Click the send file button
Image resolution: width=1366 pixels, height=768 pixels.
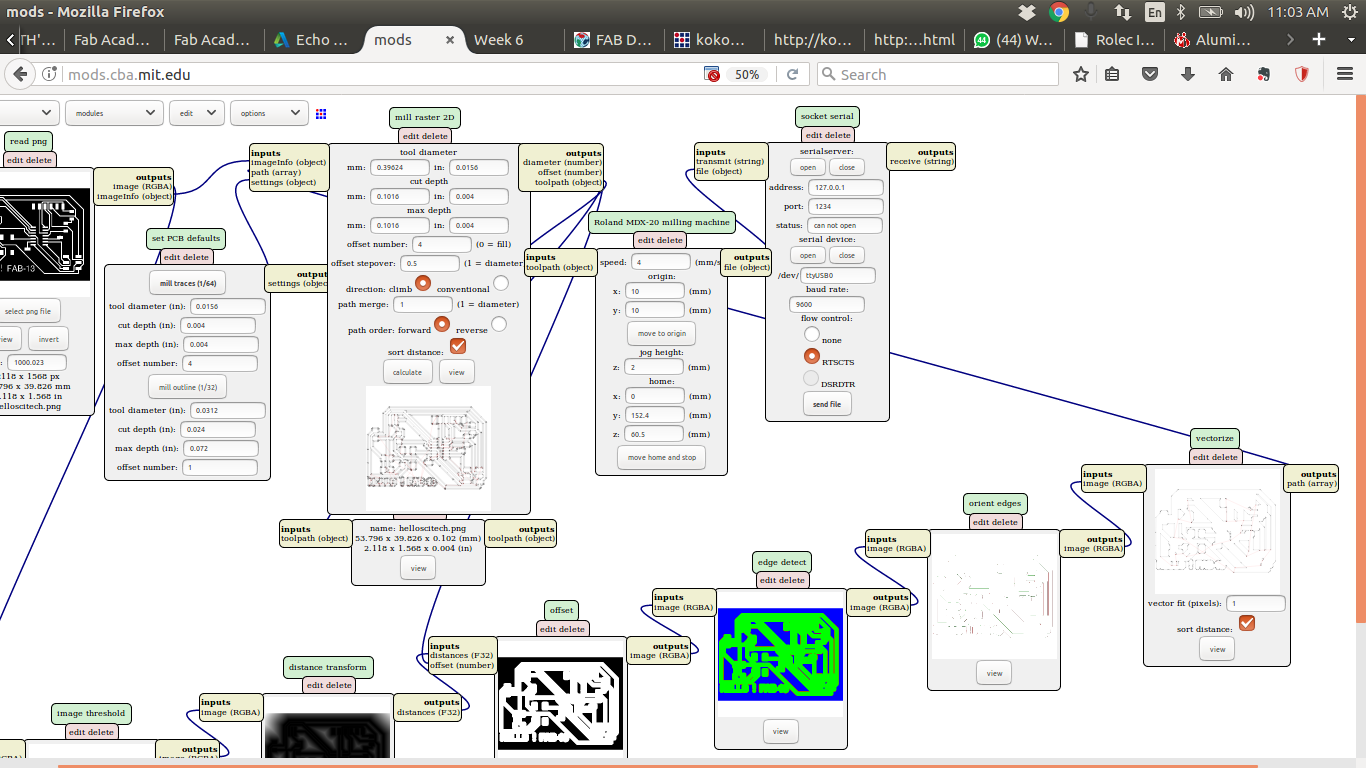(827, 404)
